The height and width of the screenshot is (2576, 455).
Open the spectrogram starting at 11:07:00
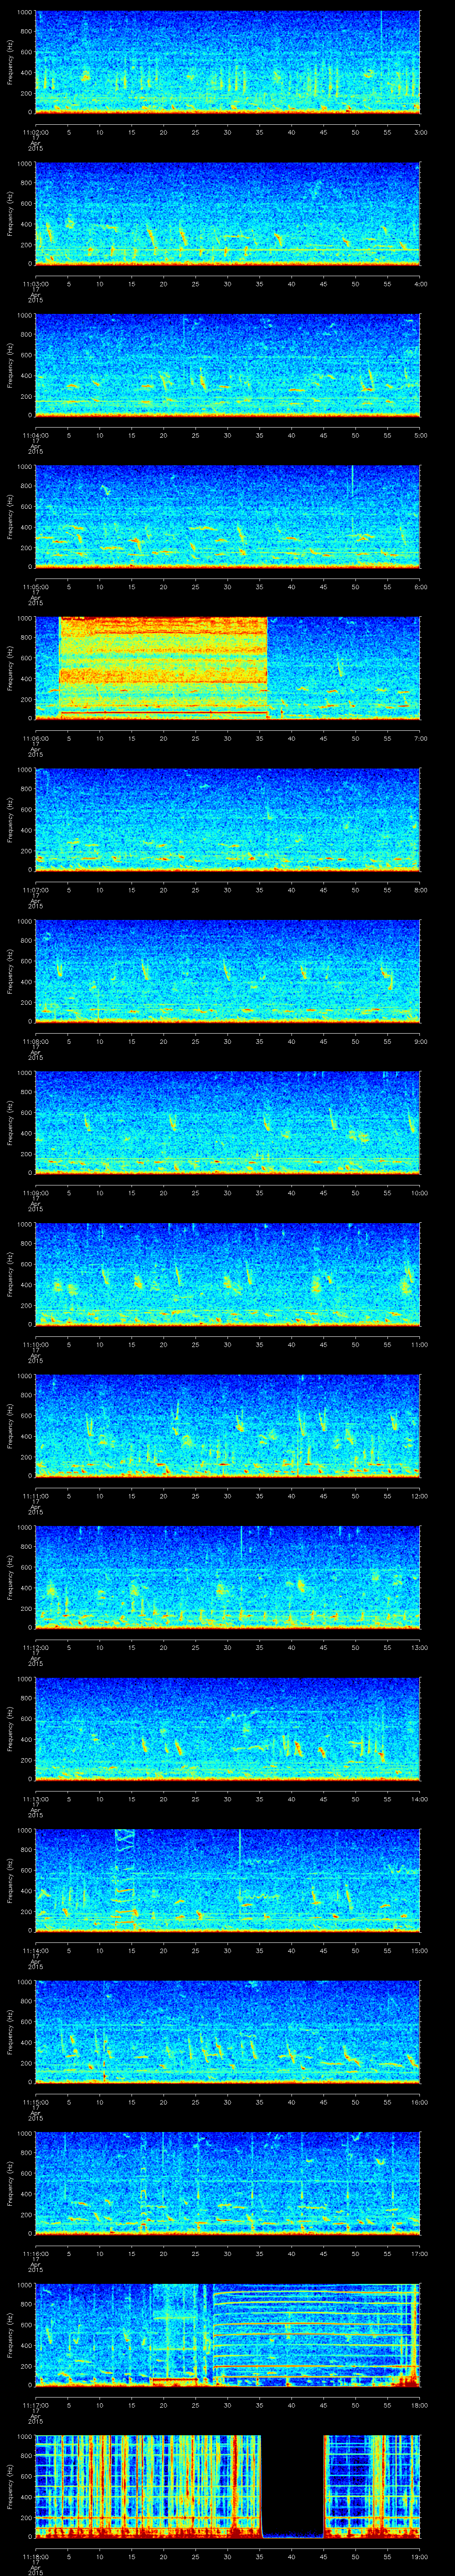pyautogui.click(x=228, y=819)
